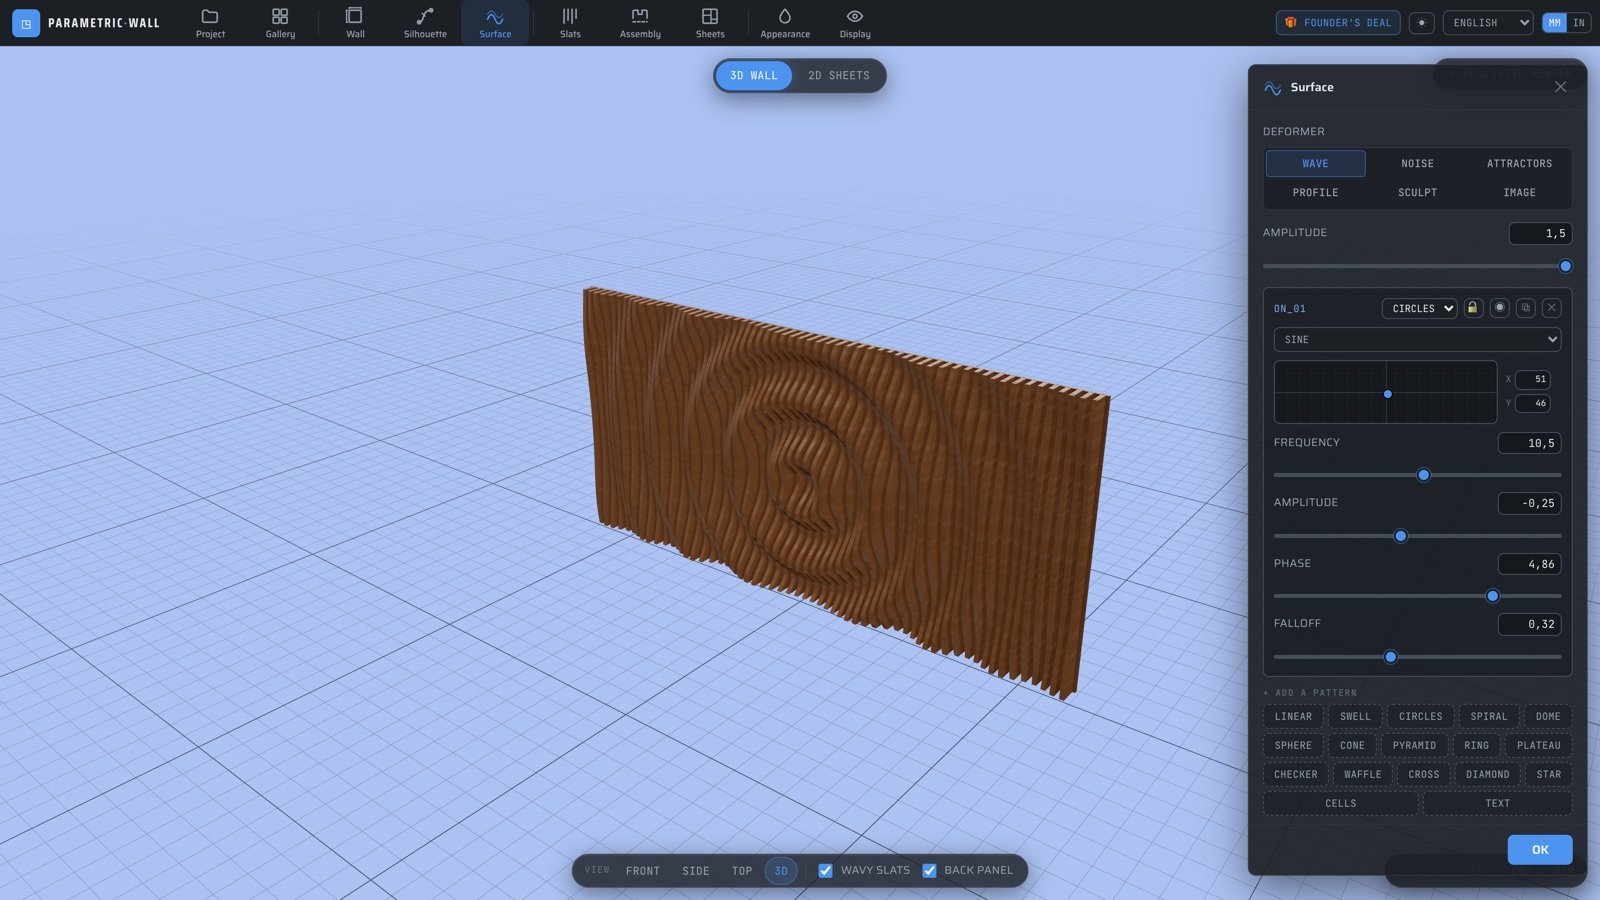Close the Surface panel
This screenshot has width=1600, height=900.
click(1560, 87)
